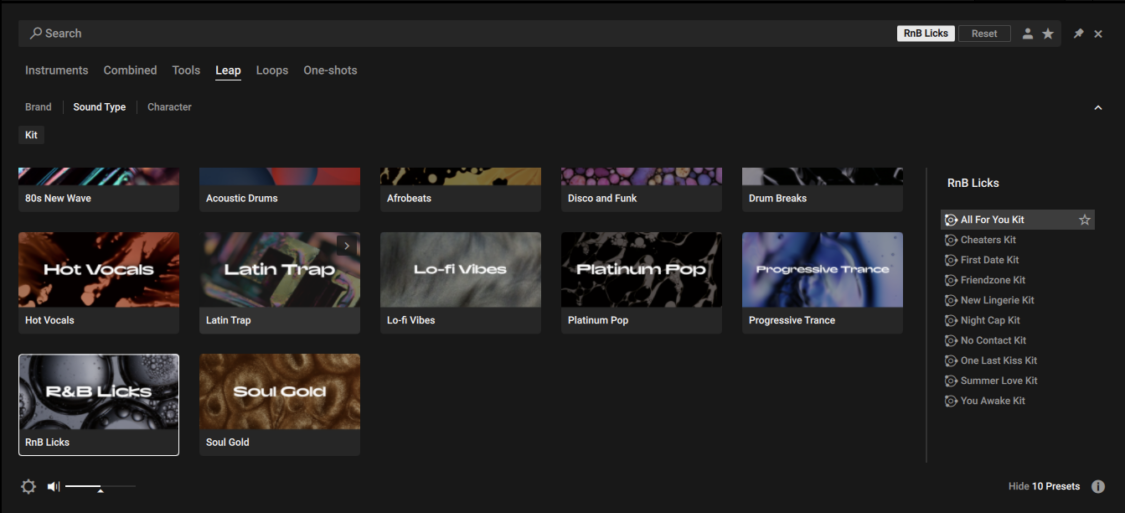Switch to the Instruments tab

(56, 71)
